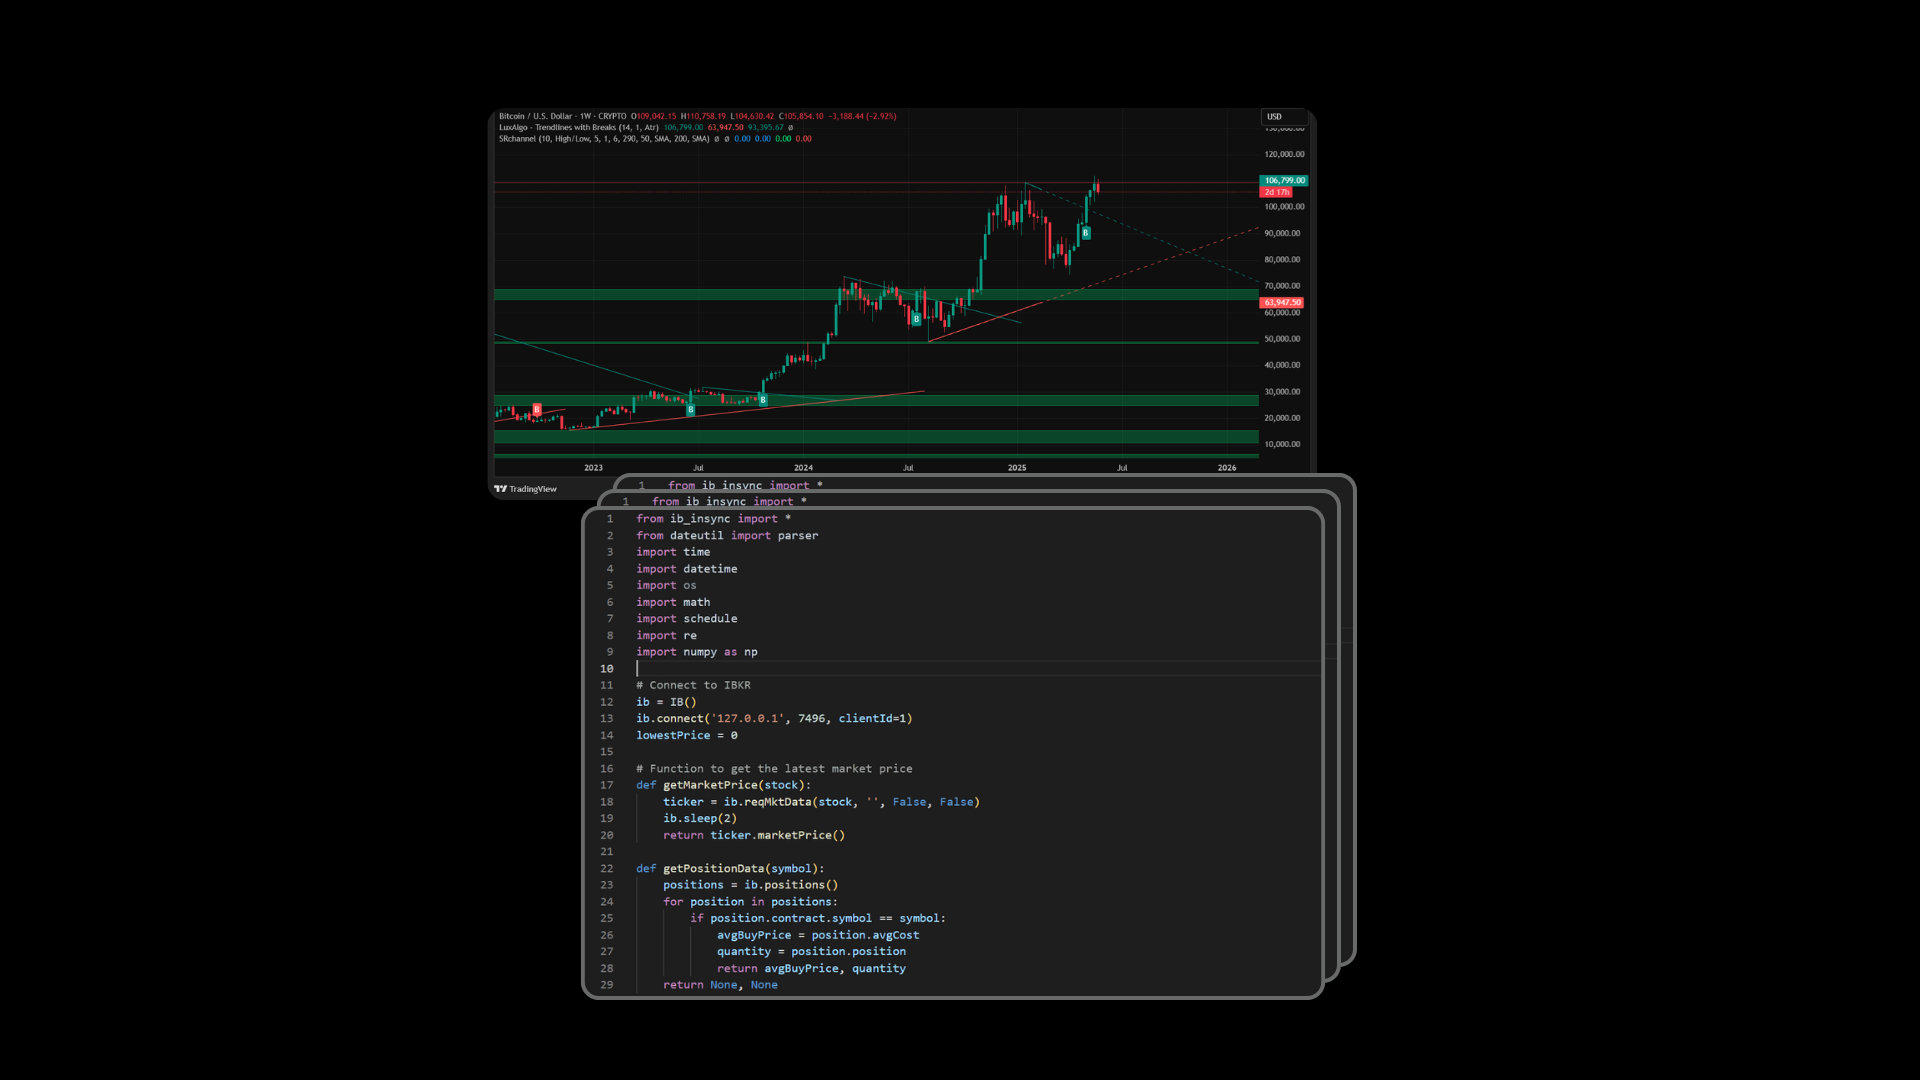
Task: Click the TradingView logo
Action: coord(525,489)
